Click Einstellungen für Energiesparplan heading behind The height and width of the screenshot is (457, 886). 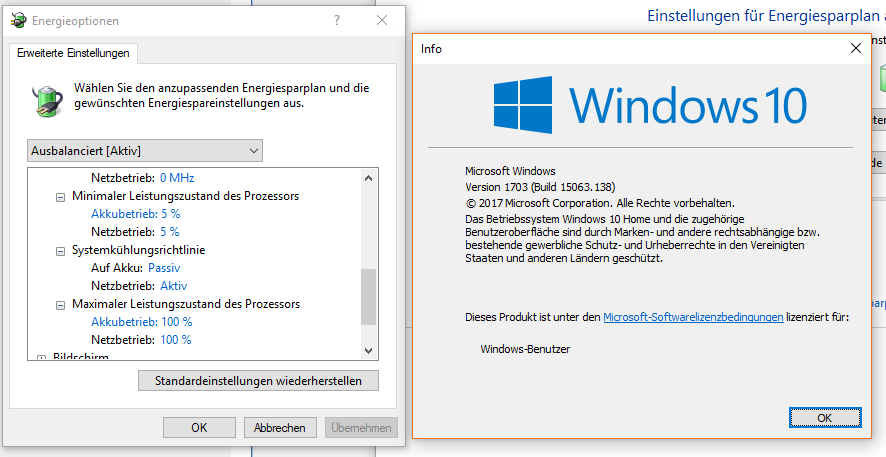(766, 16)
